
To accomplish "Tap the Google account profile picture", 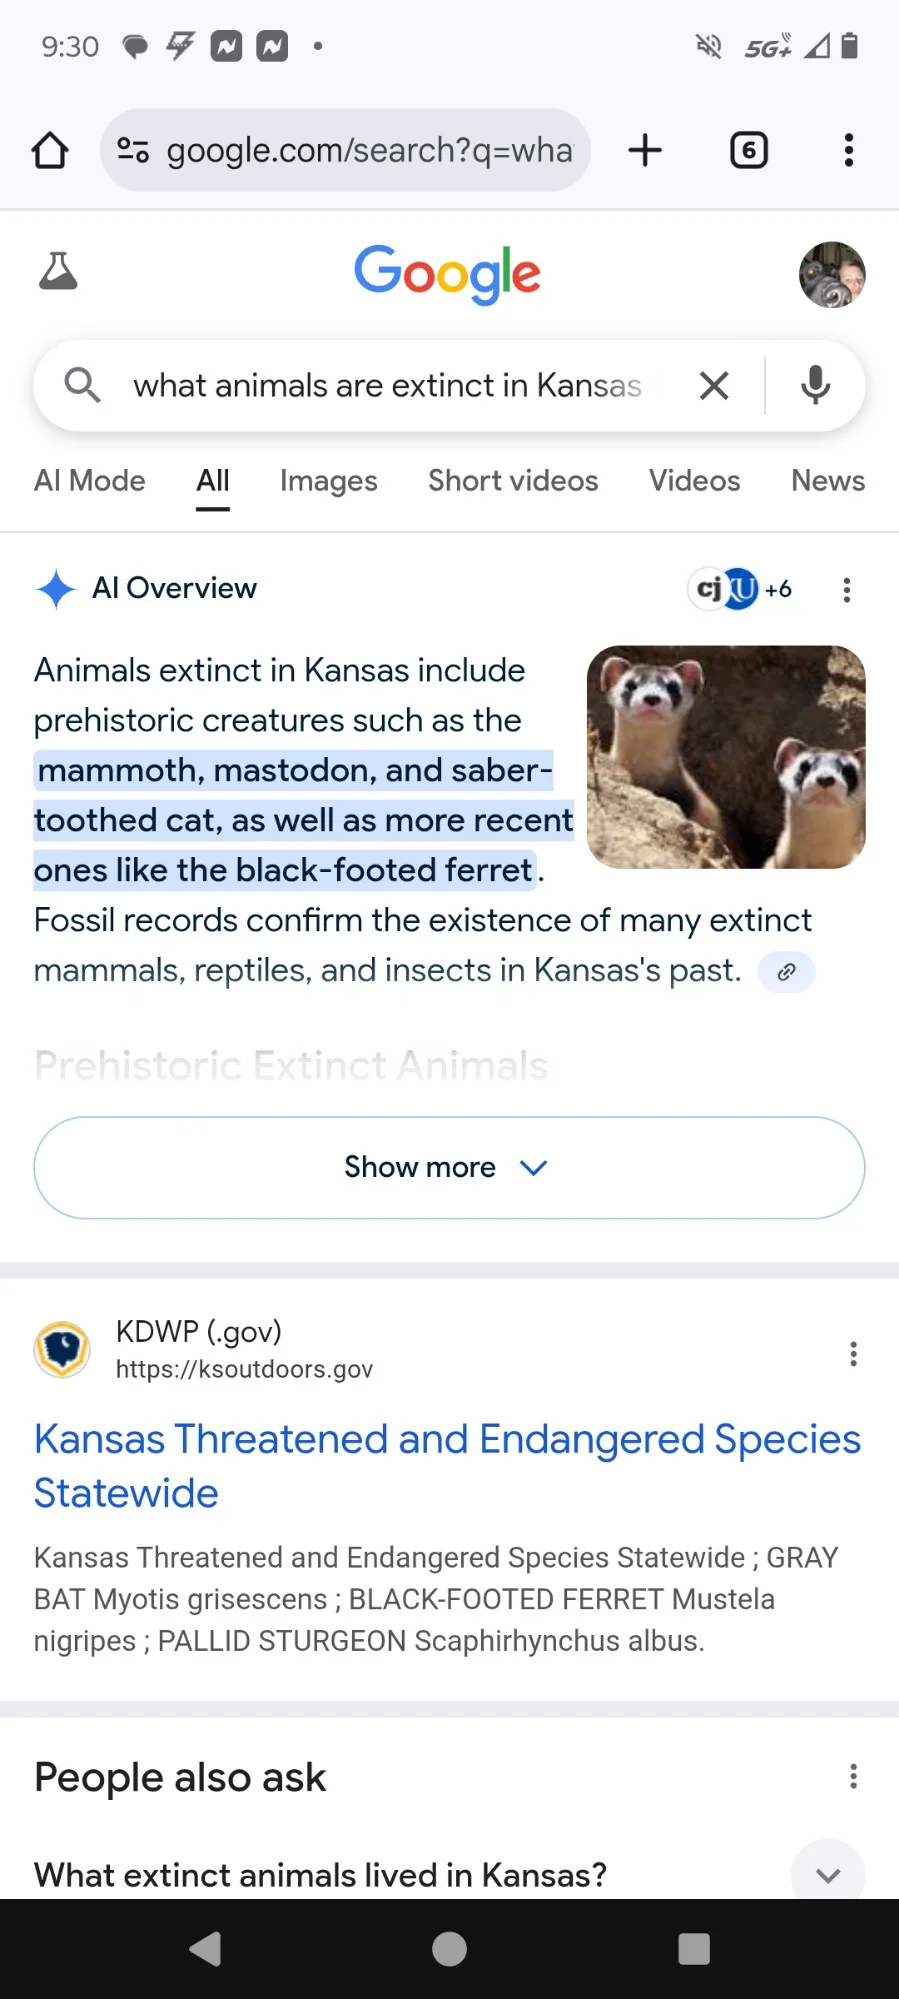I will (x=831, y=274).
